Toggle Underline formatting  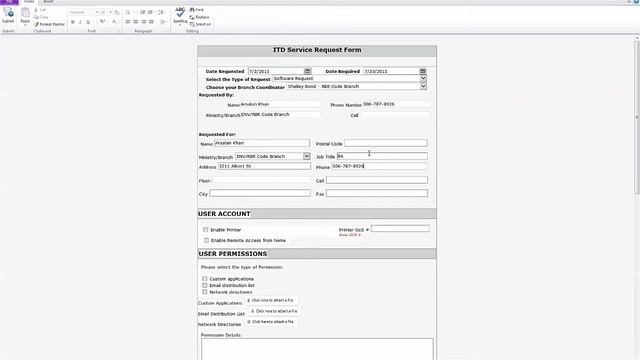point(88,22)
